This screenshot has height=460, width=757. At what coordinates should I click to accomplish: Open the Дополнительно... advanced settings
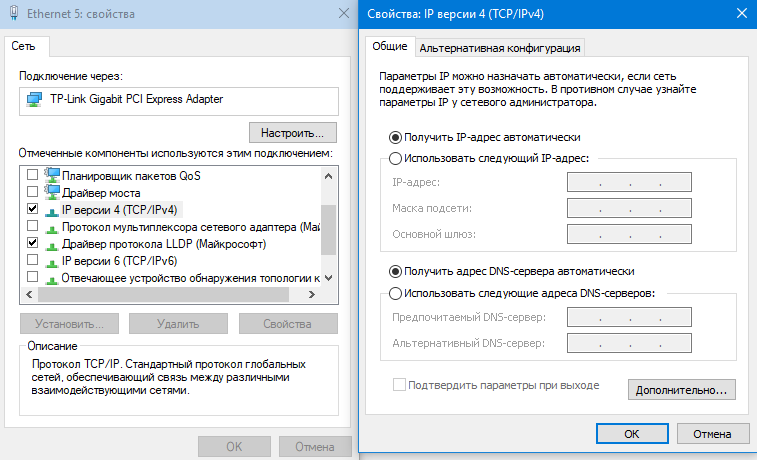pos(681,389)
